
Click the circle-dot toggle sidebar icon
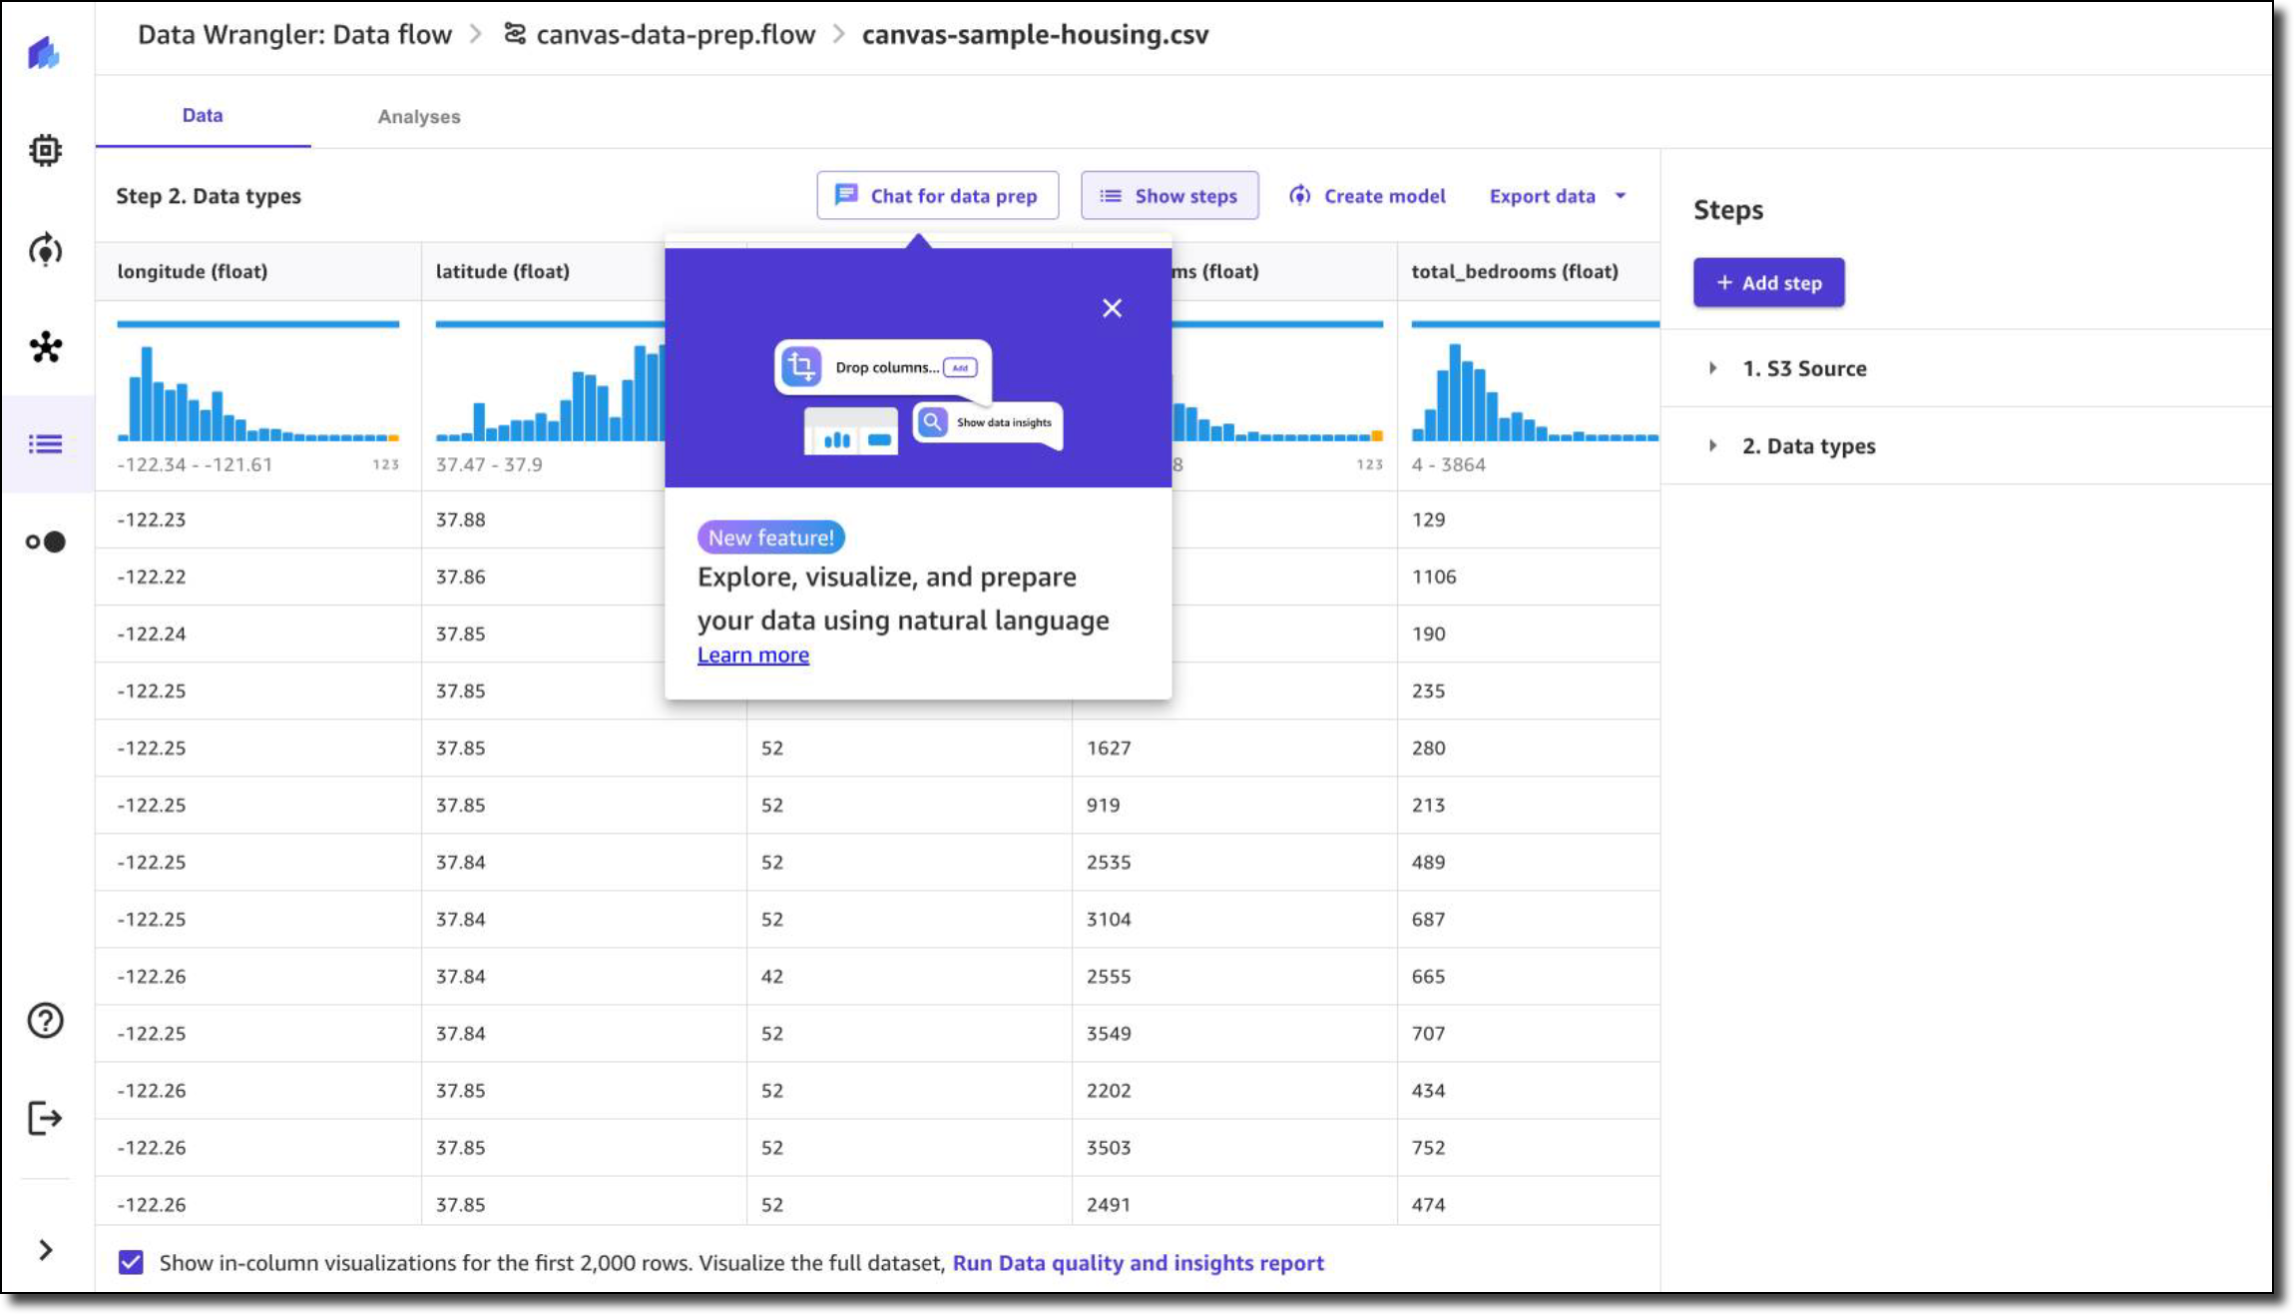coord(45,542)
